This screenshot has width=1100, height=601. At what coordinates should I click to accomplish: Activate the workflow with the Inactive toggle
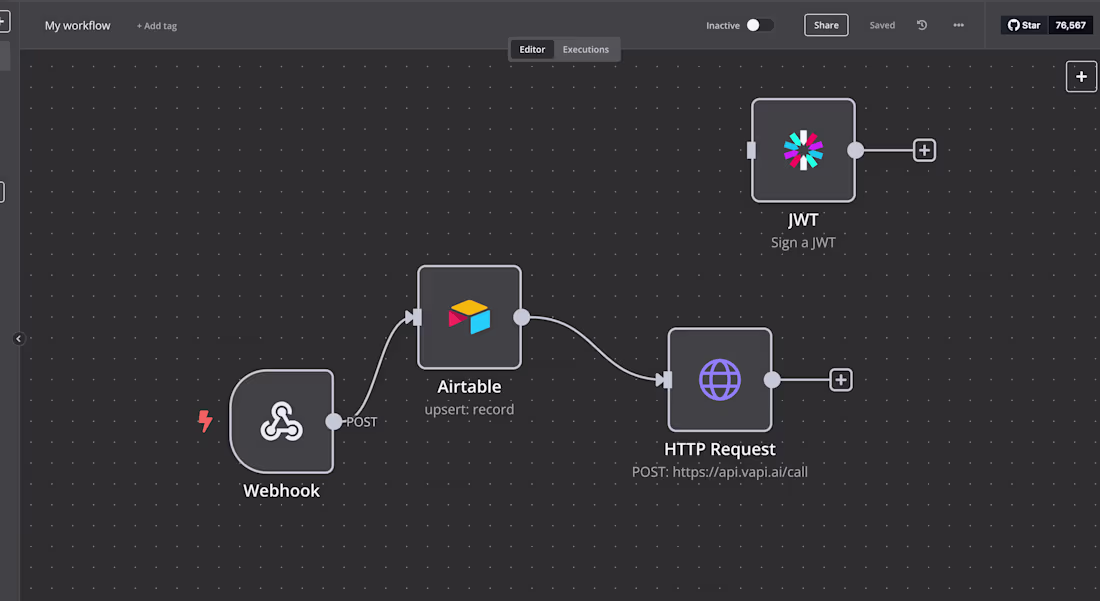(758, 24)
